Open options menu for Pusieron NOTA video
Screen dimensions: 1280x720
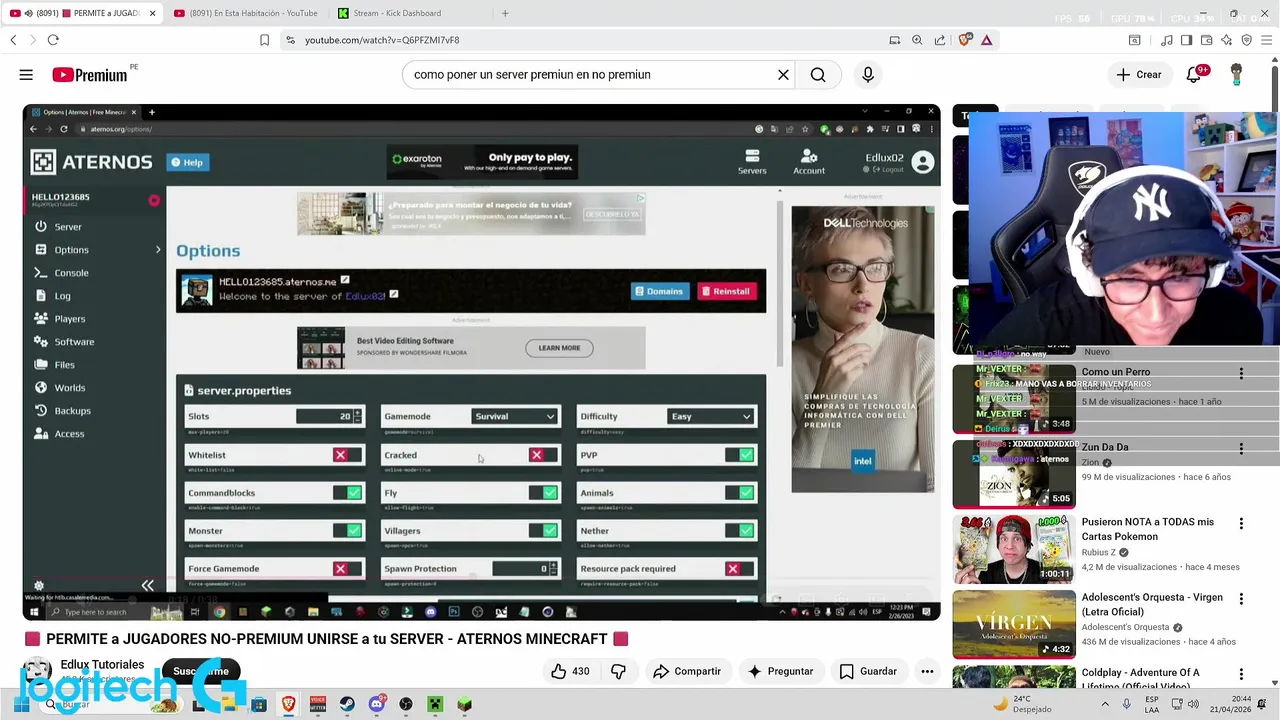1241,523
